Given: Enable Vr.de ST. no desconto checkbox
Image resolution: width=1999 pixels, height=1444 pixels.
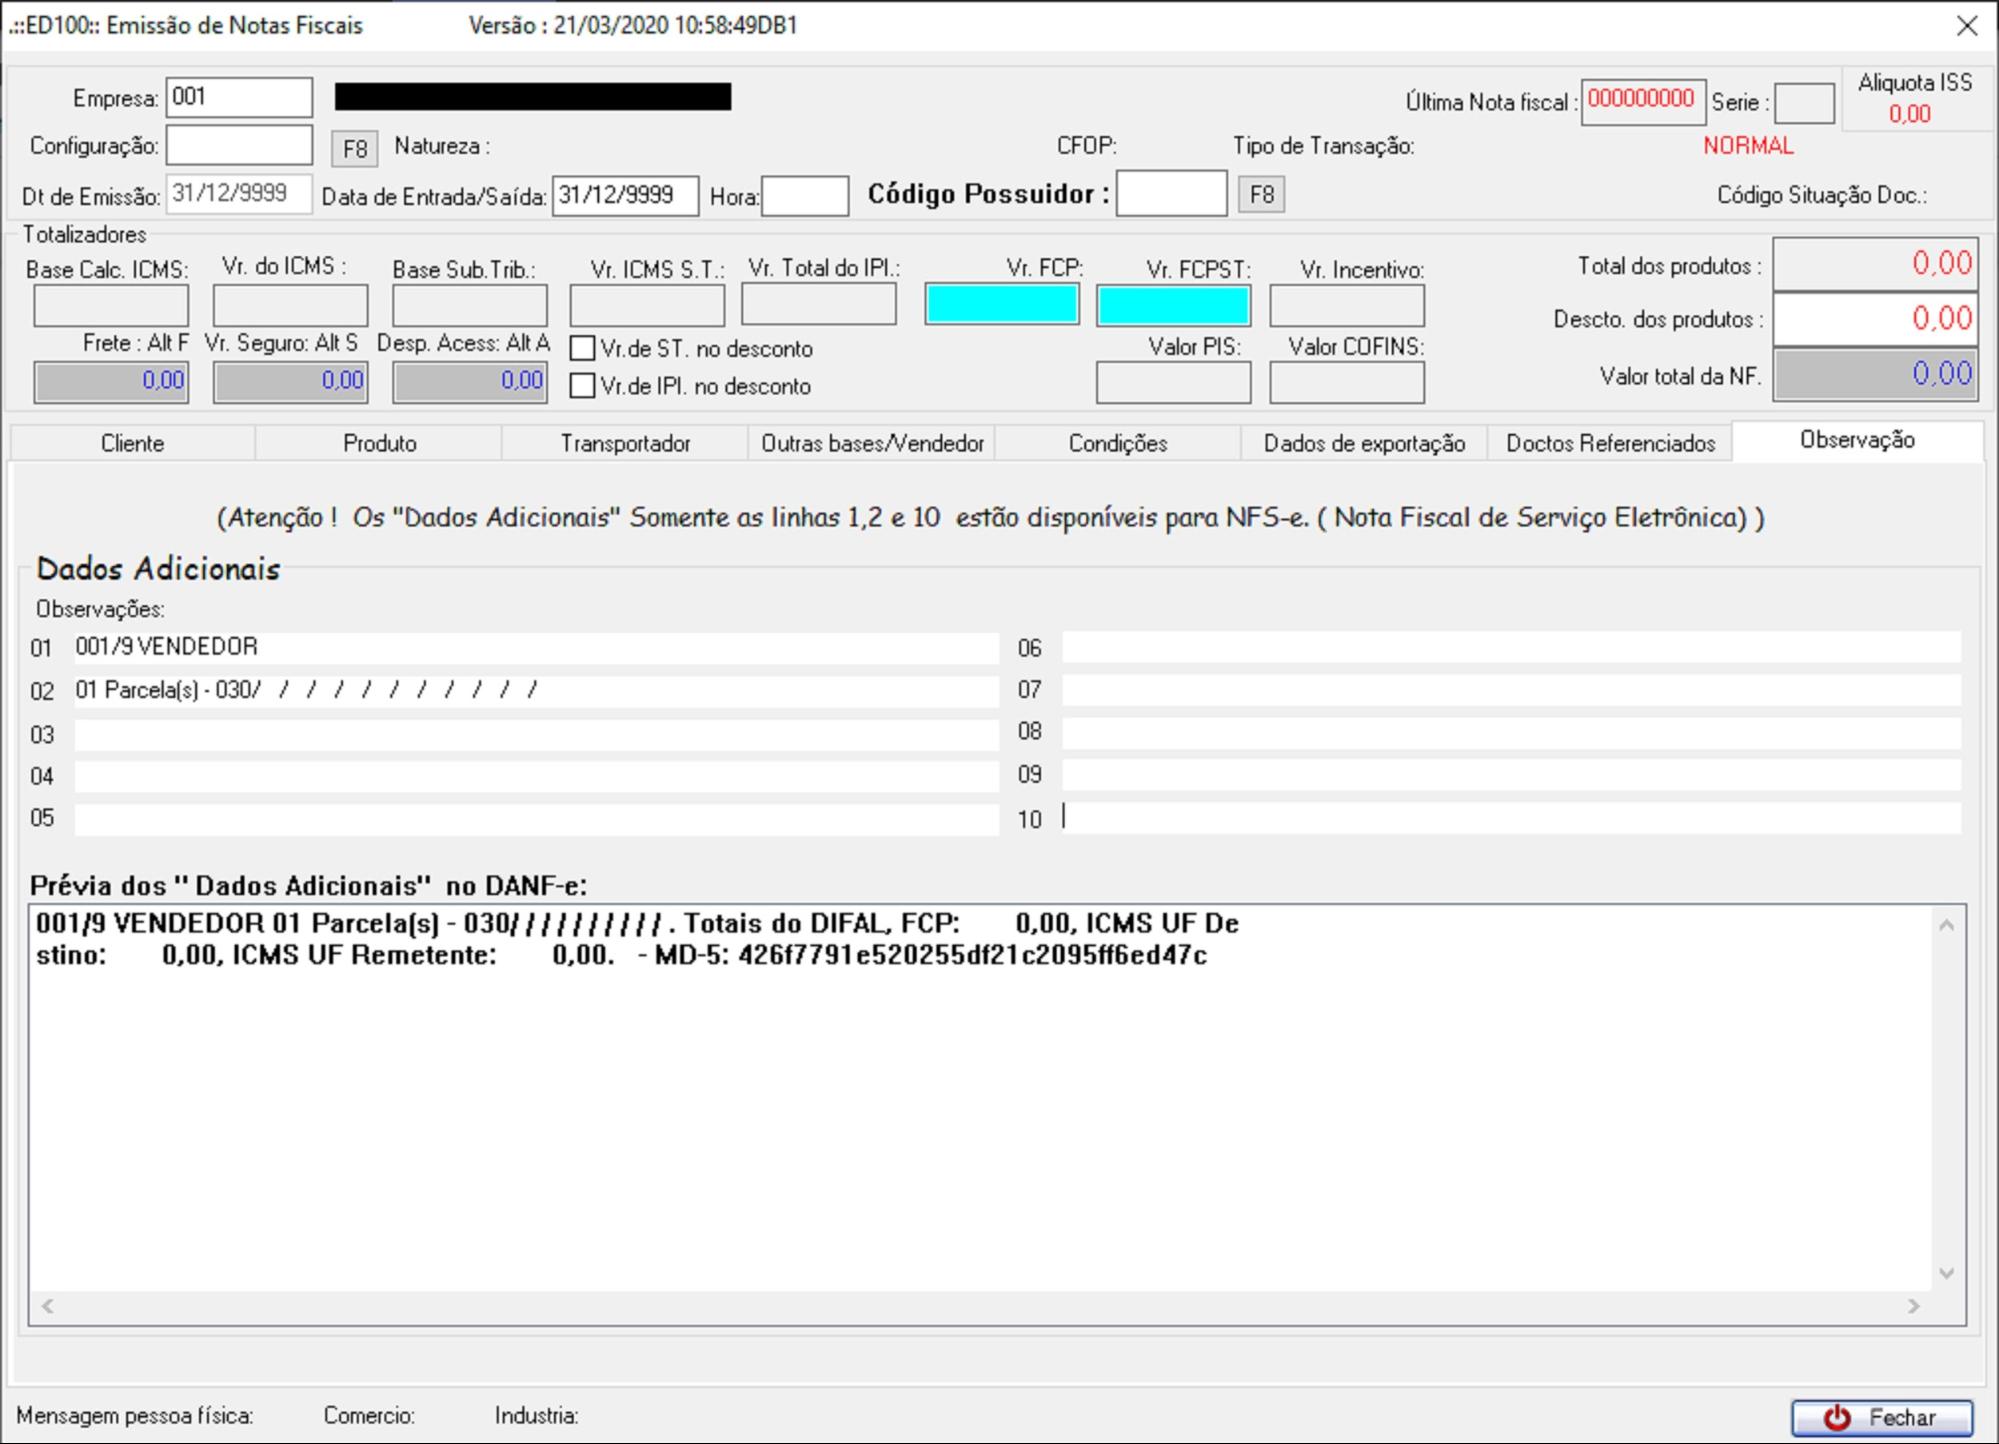Looking at the screenshot, I should (582, 348).
